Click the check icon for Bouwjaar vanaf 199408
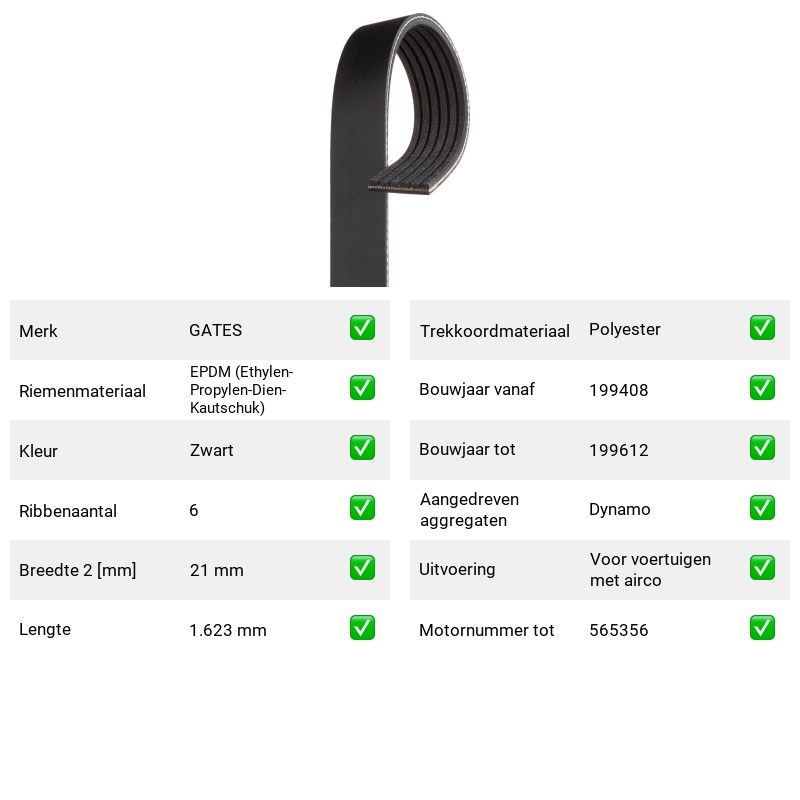The height and width of the screenshot is (800, 800). point(762,388)
